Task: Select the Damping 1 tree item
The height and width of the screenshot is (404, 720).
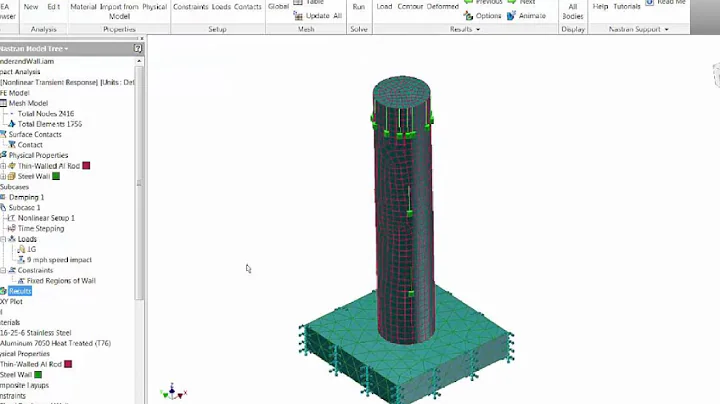Action: [x=26, y=197]
